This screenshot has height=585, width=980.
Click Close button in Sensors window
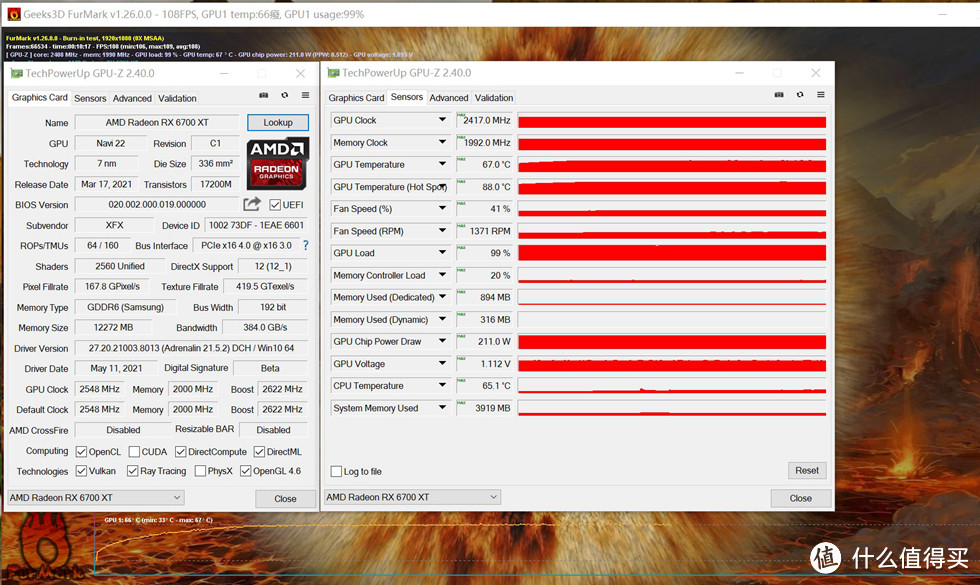[801, 498]
